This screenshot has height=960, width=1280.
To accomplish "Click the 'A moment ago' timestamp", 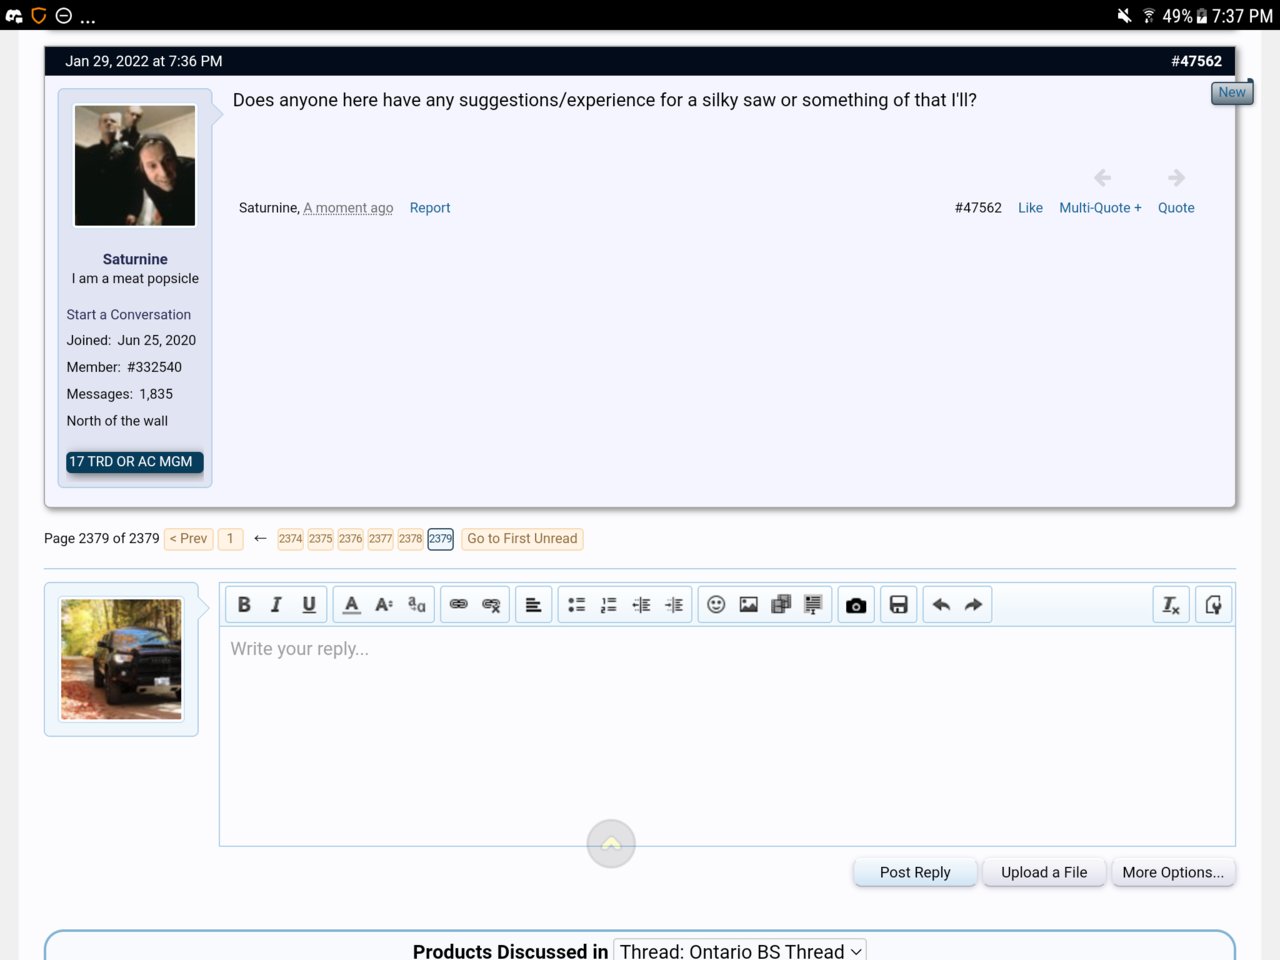I will 348,208.
